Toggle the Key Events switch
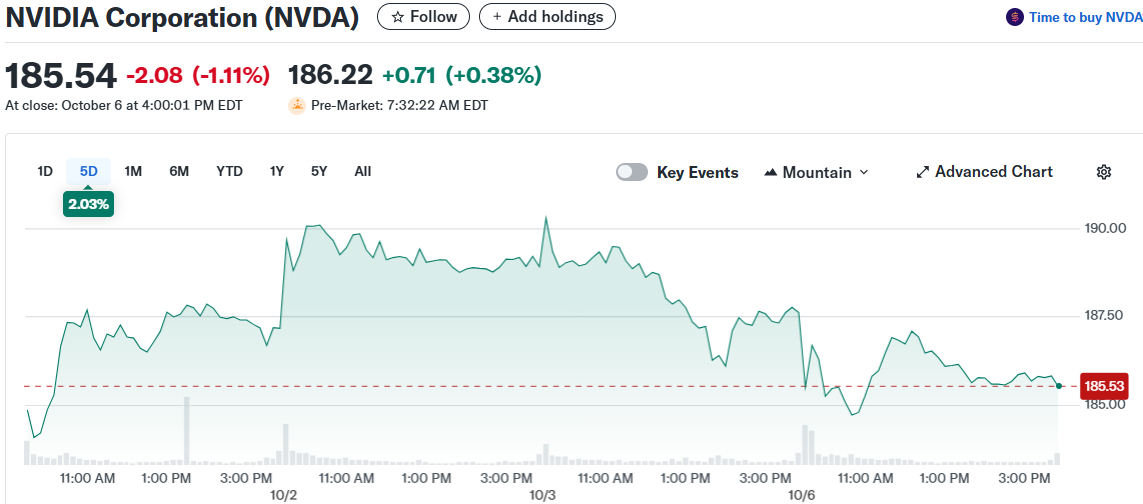 click(632, 172)
